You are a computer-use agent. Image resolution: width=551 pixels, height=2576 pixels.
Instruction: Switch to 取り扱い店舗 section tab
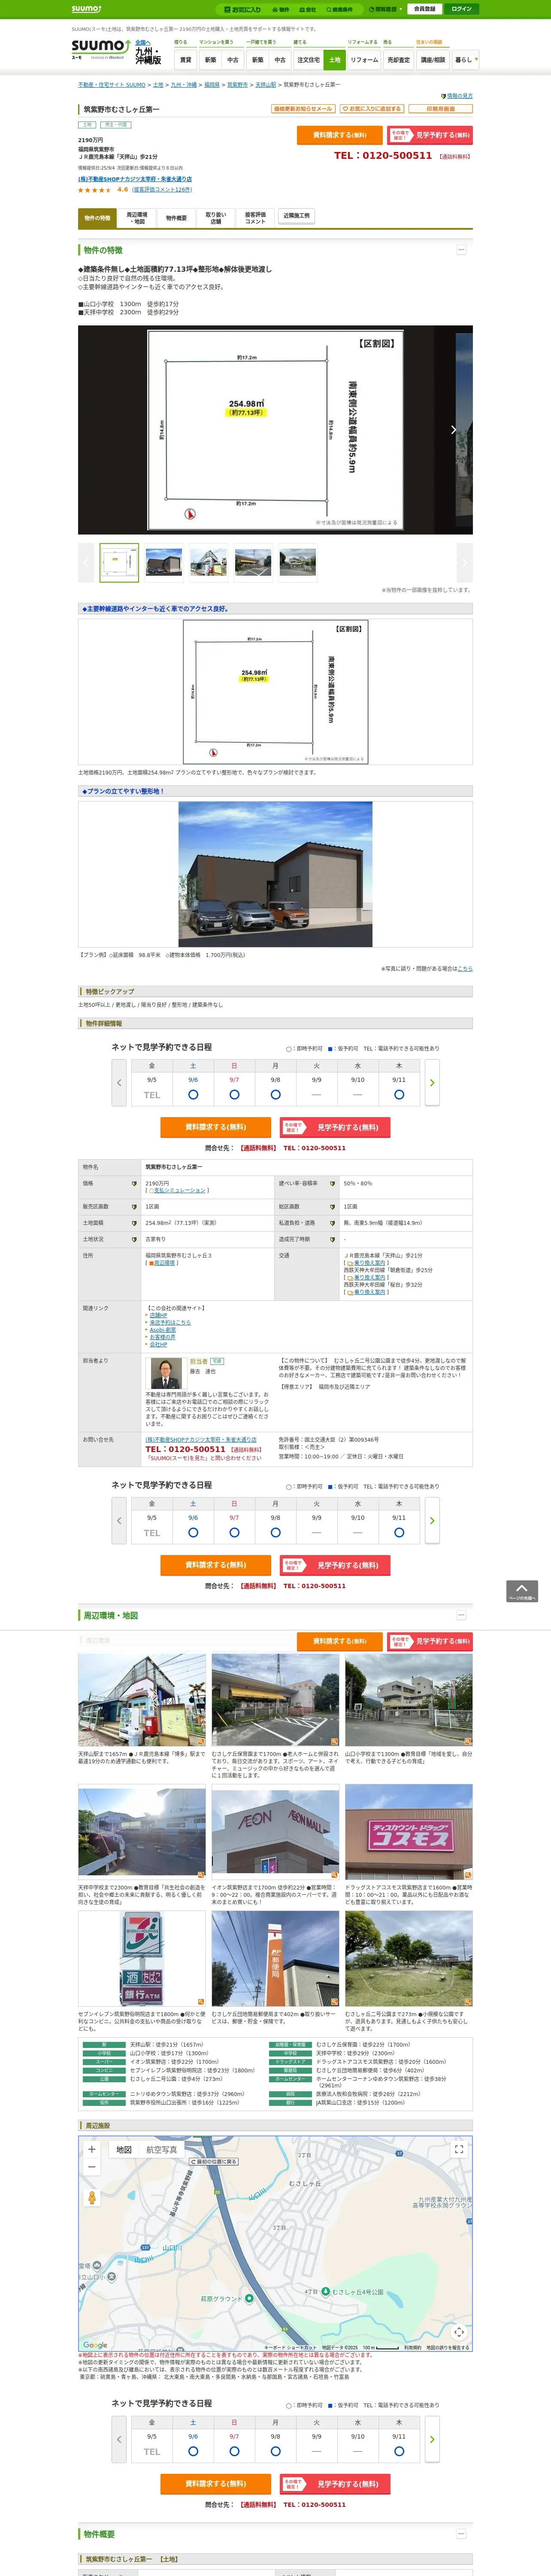215,218
